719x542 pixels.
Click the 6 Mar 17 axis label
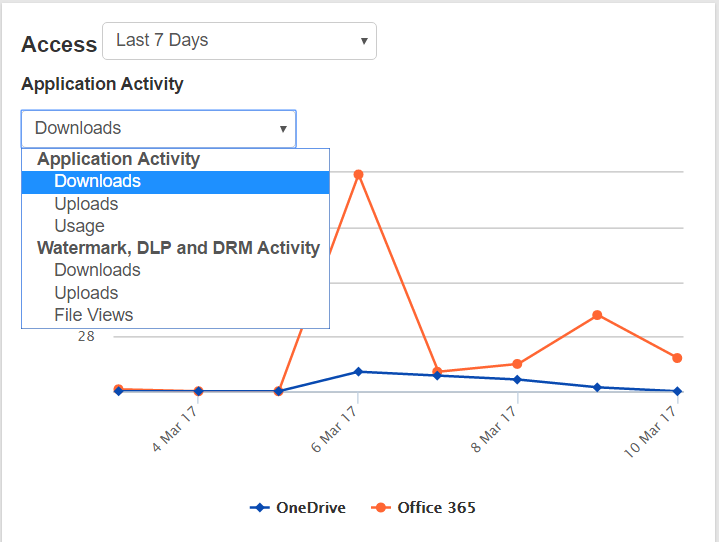pyautogui.click(x=334, y=429)
